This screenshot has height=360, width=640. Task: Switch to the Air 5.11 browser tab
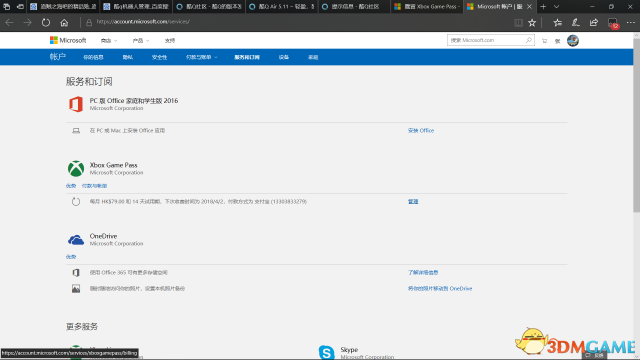click(282, 7)
